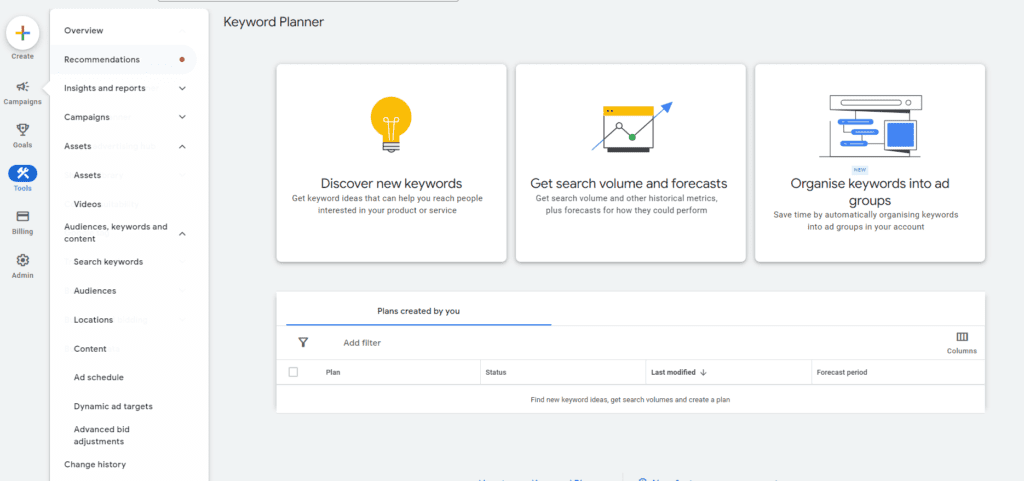This screenshot has height=481, width=1024.
Task: Open Campaigns megaphone icon in sidebar
Action: [x=22, y=87]
